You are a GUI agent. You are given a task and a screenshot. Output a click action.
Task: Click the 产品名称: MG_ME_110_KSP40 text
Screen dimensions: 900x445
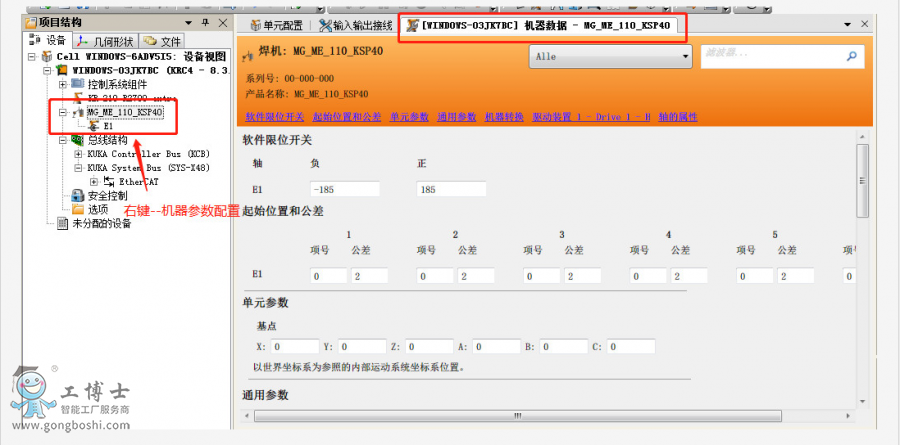click(307, 94)
